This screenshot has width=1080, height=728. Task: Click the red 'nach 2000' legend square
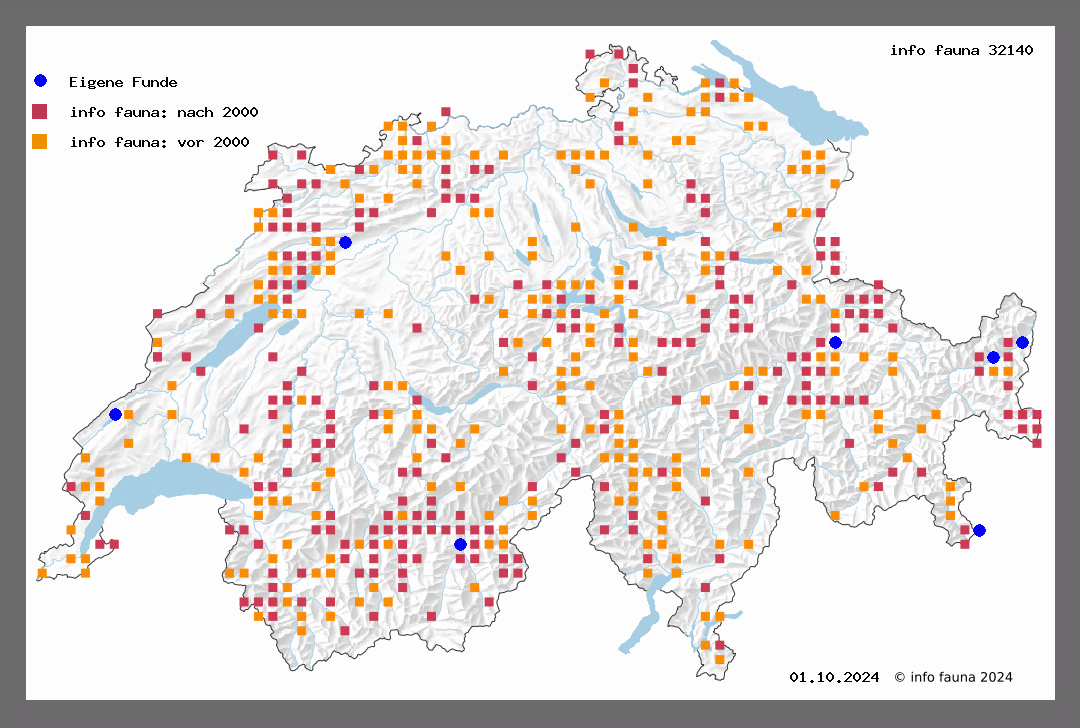coord(40,111)
